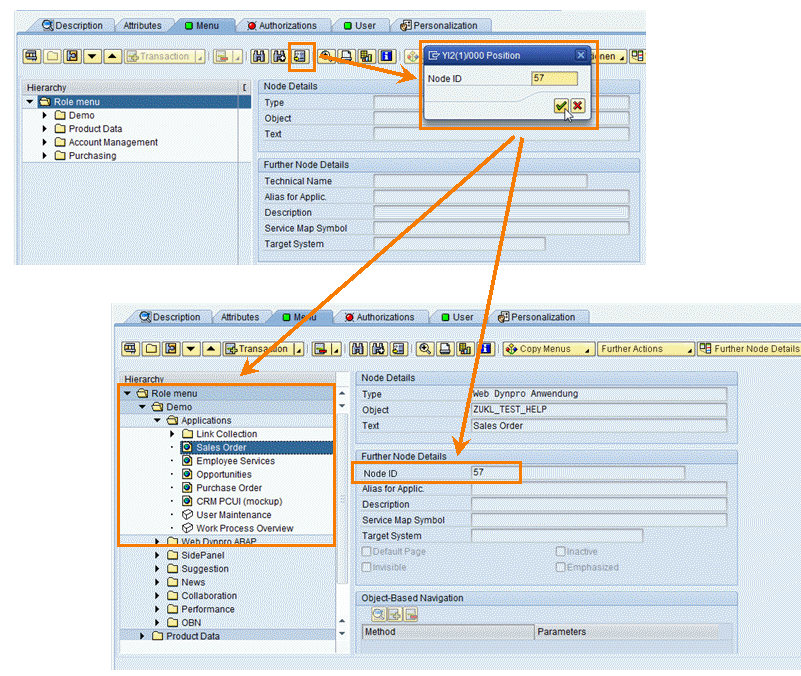This screenshot has width=801, height=676.
Task: Toggle the Inactive checkbox
Action: tap(561, 552)
